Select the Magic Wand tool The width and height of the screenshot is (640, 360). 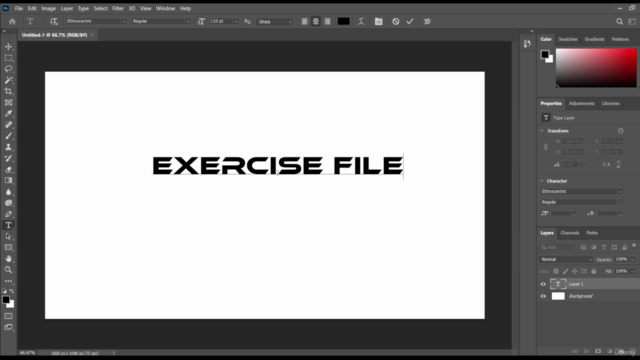(9, 80)
